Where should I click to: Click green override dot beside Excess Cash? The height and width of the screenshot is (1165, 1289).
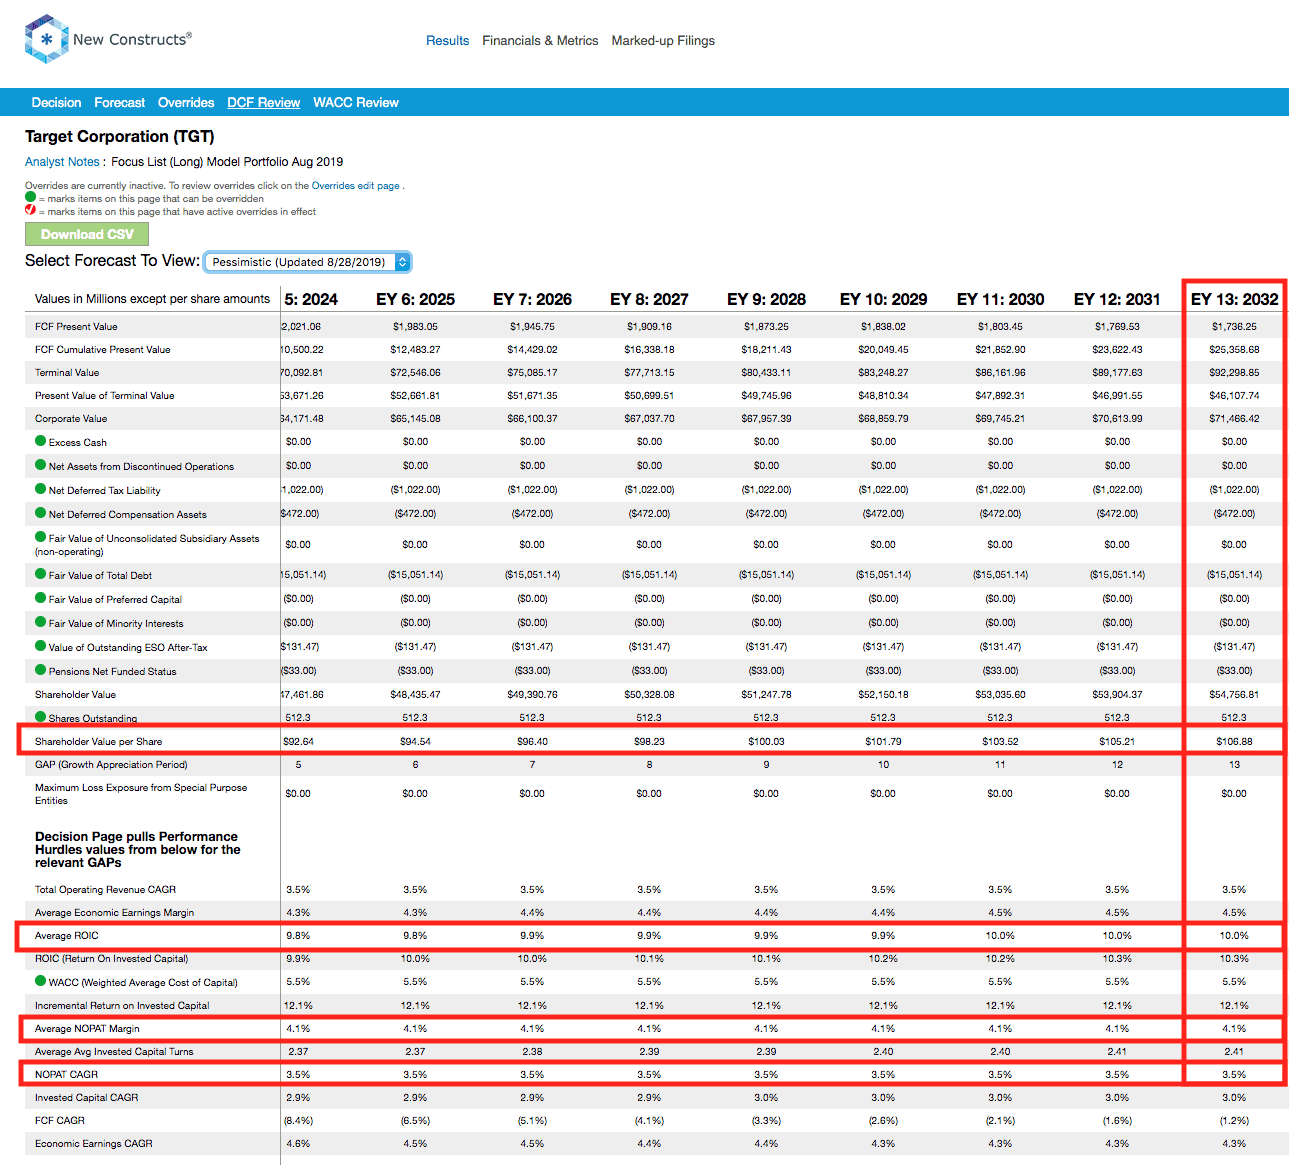41,441
